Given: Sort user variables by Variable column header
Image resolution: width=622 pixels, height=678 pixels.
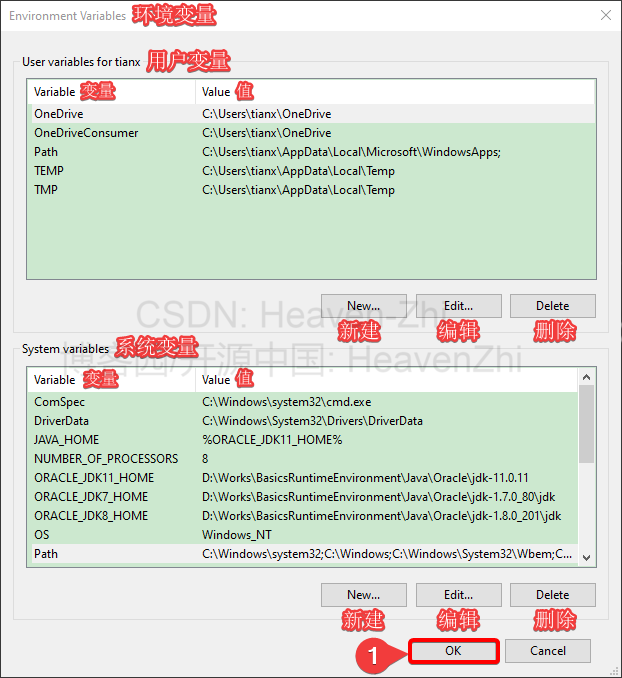Looking at the screenshot, I should tap(112, 92).
